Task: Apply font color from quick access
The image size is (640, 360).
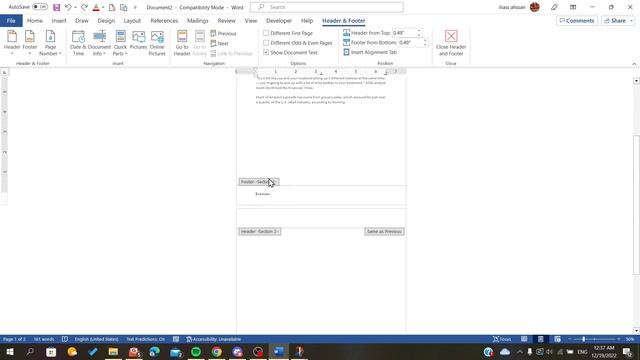Action: (x=96, y=7)
